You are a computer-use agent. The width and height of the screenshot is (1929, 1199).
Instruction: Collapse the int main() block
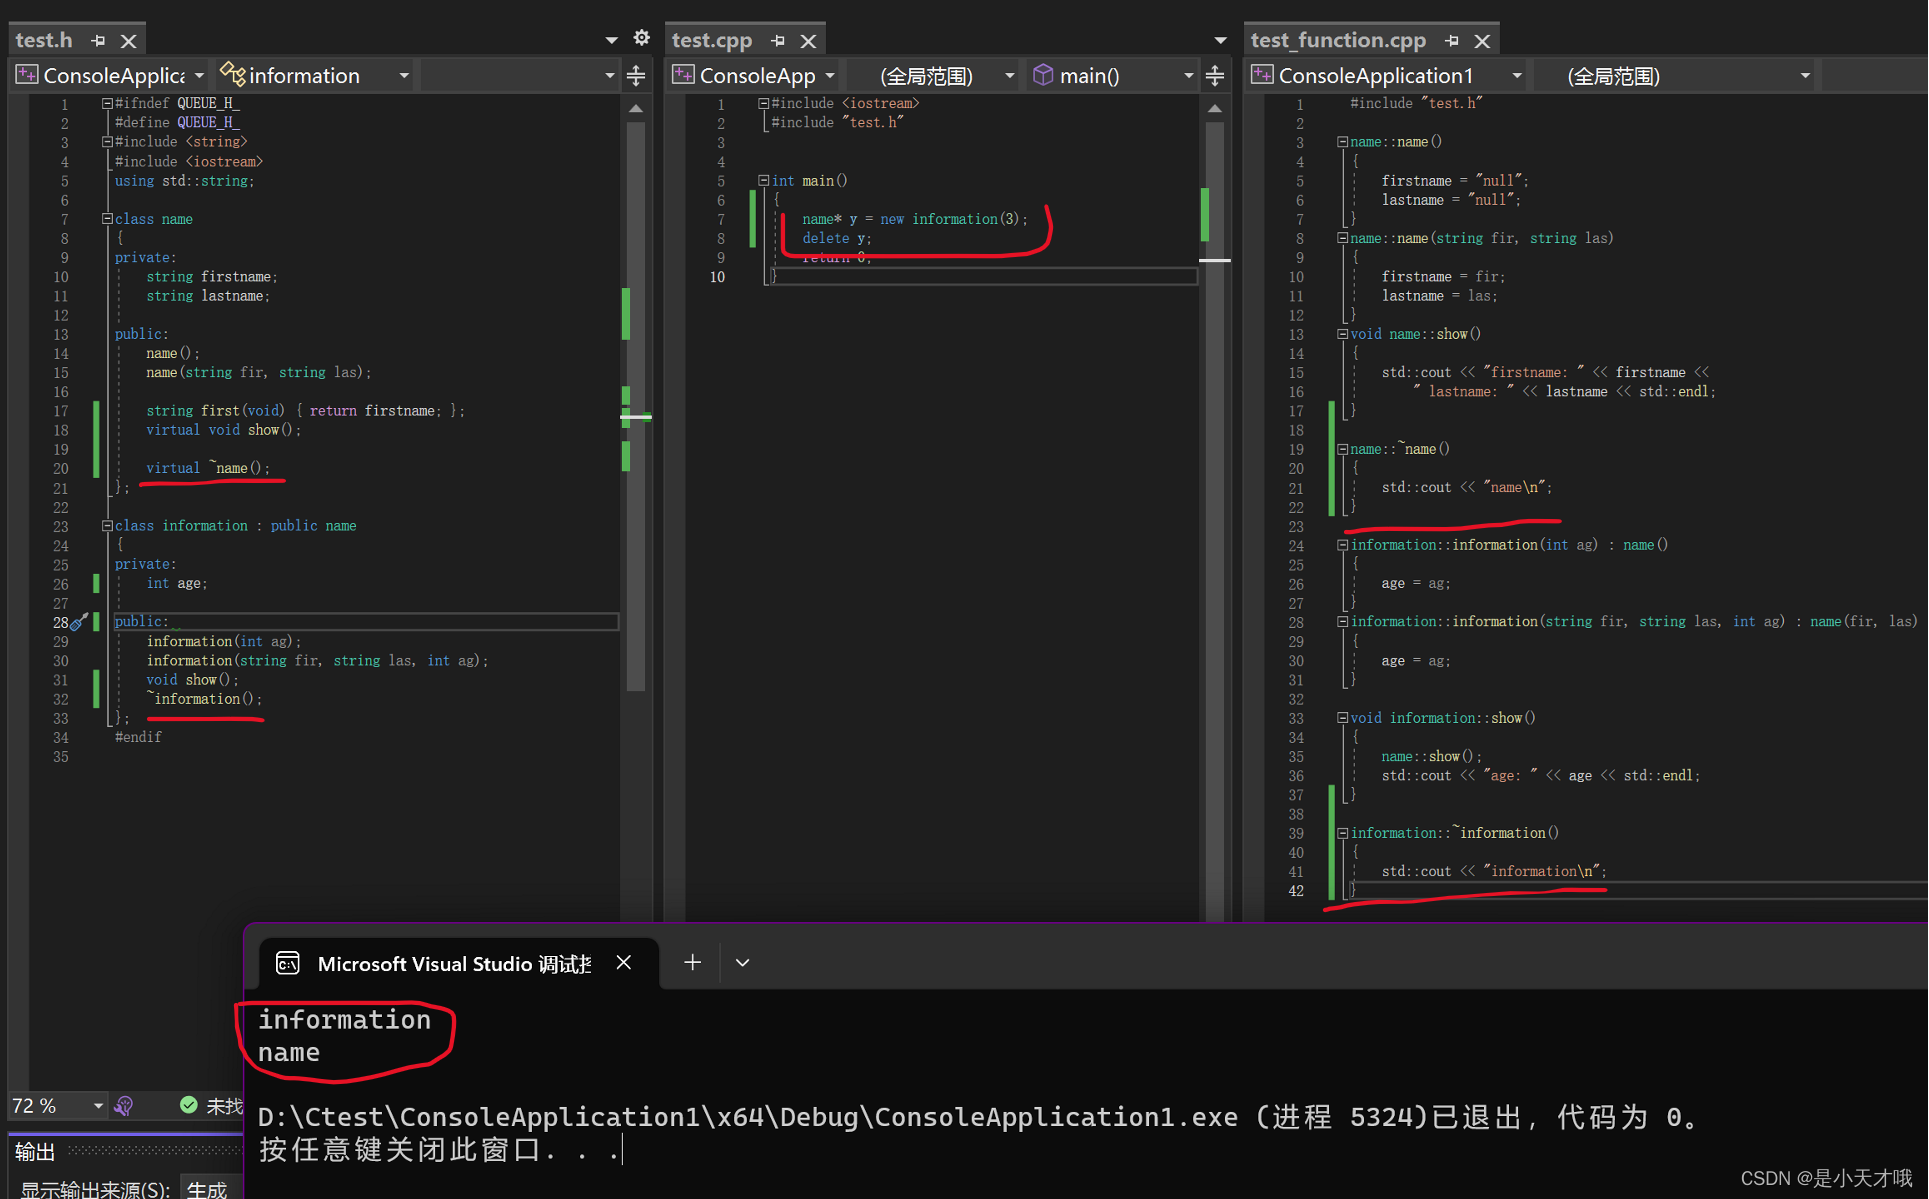pyautogui.click(x=763, y=181)
